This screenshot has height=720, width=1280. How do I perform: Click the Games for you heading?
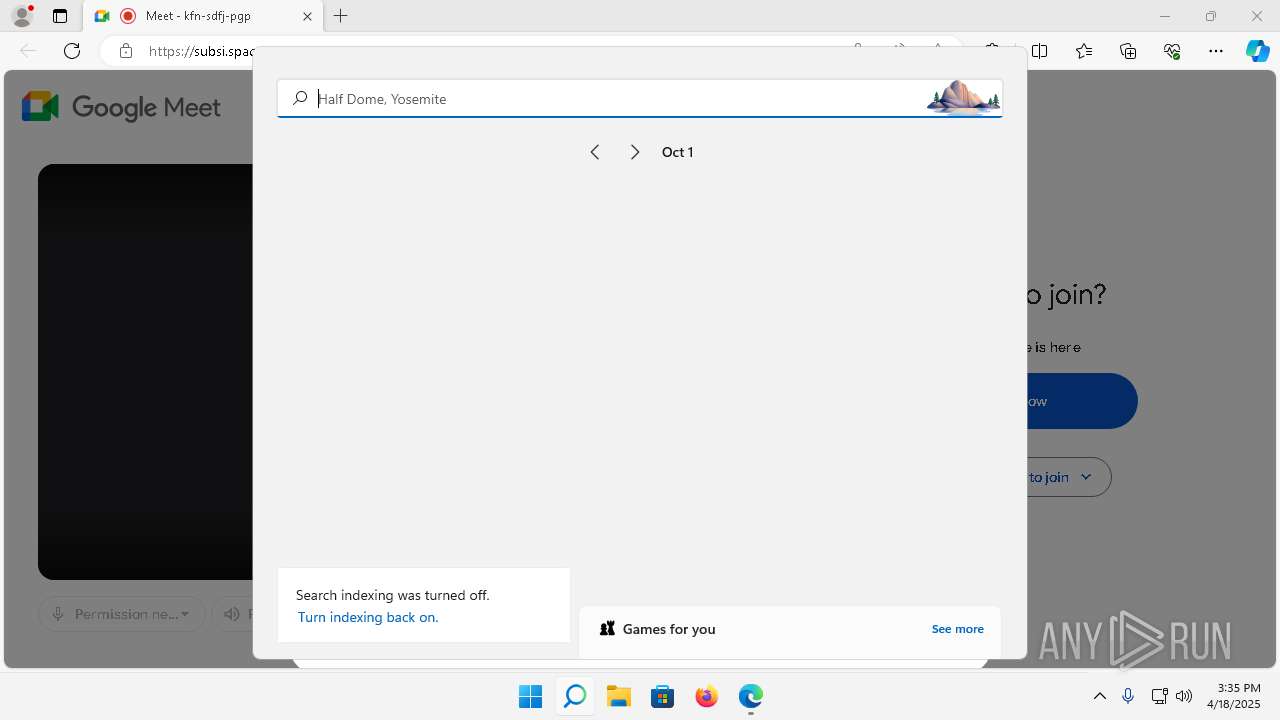(x=669, y=629)
